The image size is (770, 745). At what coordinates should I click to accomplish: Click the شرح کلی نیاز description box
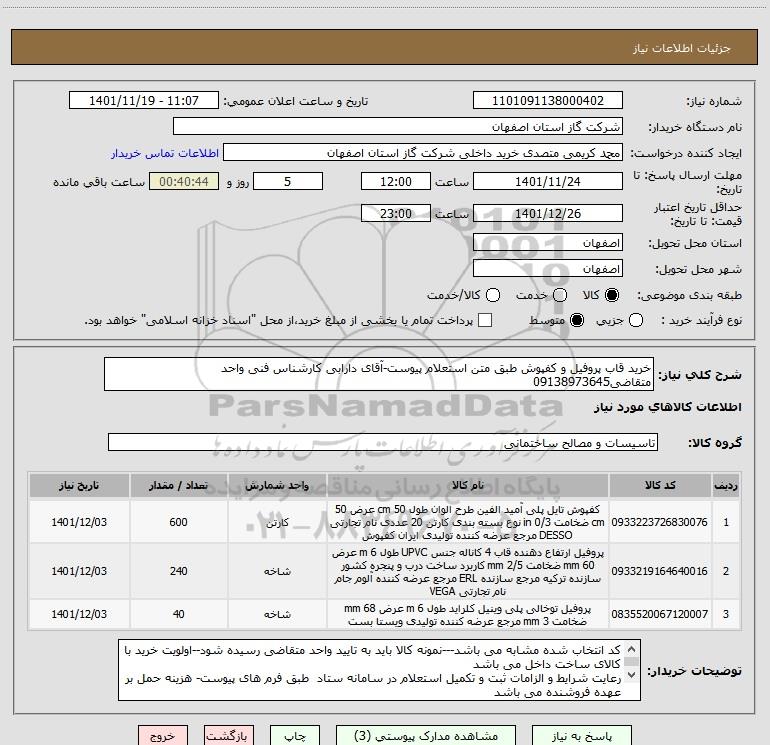[x=379, y=374]
